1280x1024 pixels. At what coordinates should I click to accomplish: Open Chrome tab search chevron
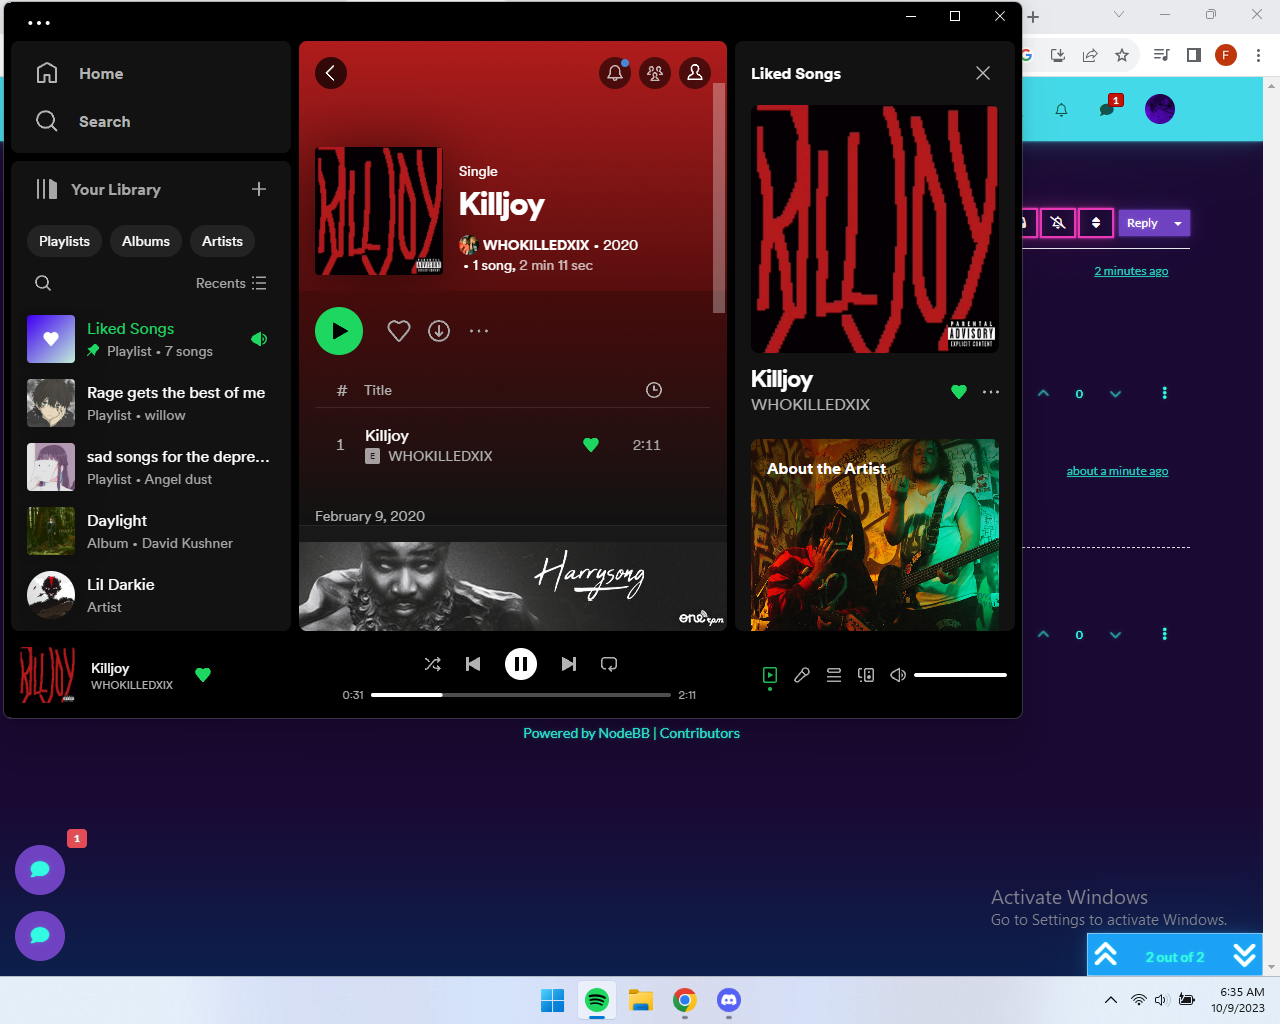pyautogui.click(x=1119, y=14)
